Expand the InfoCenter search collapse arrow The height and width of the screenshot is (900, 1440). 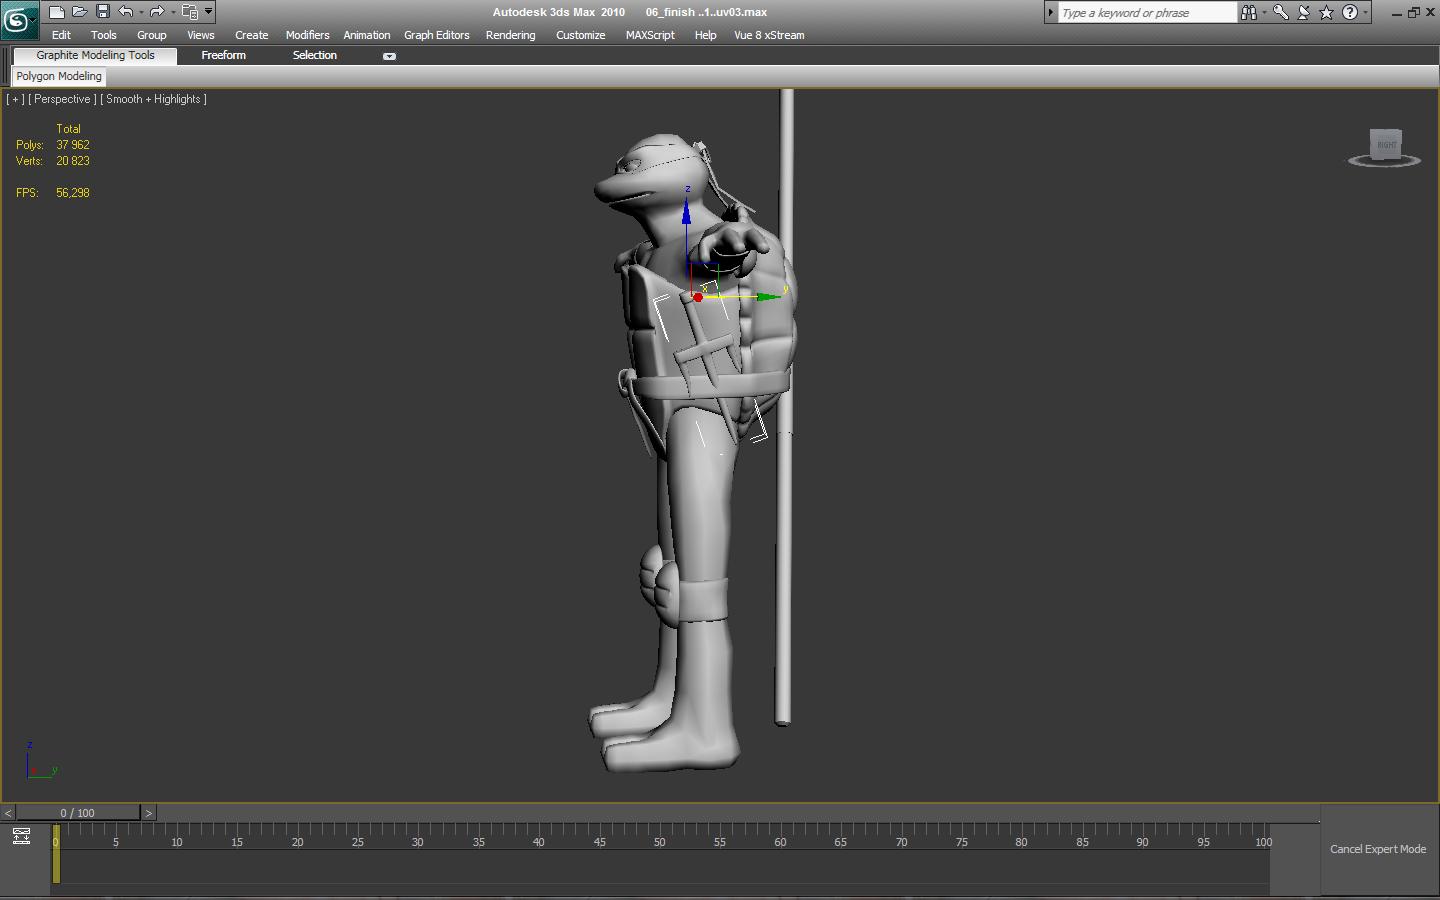point(1050,12)
